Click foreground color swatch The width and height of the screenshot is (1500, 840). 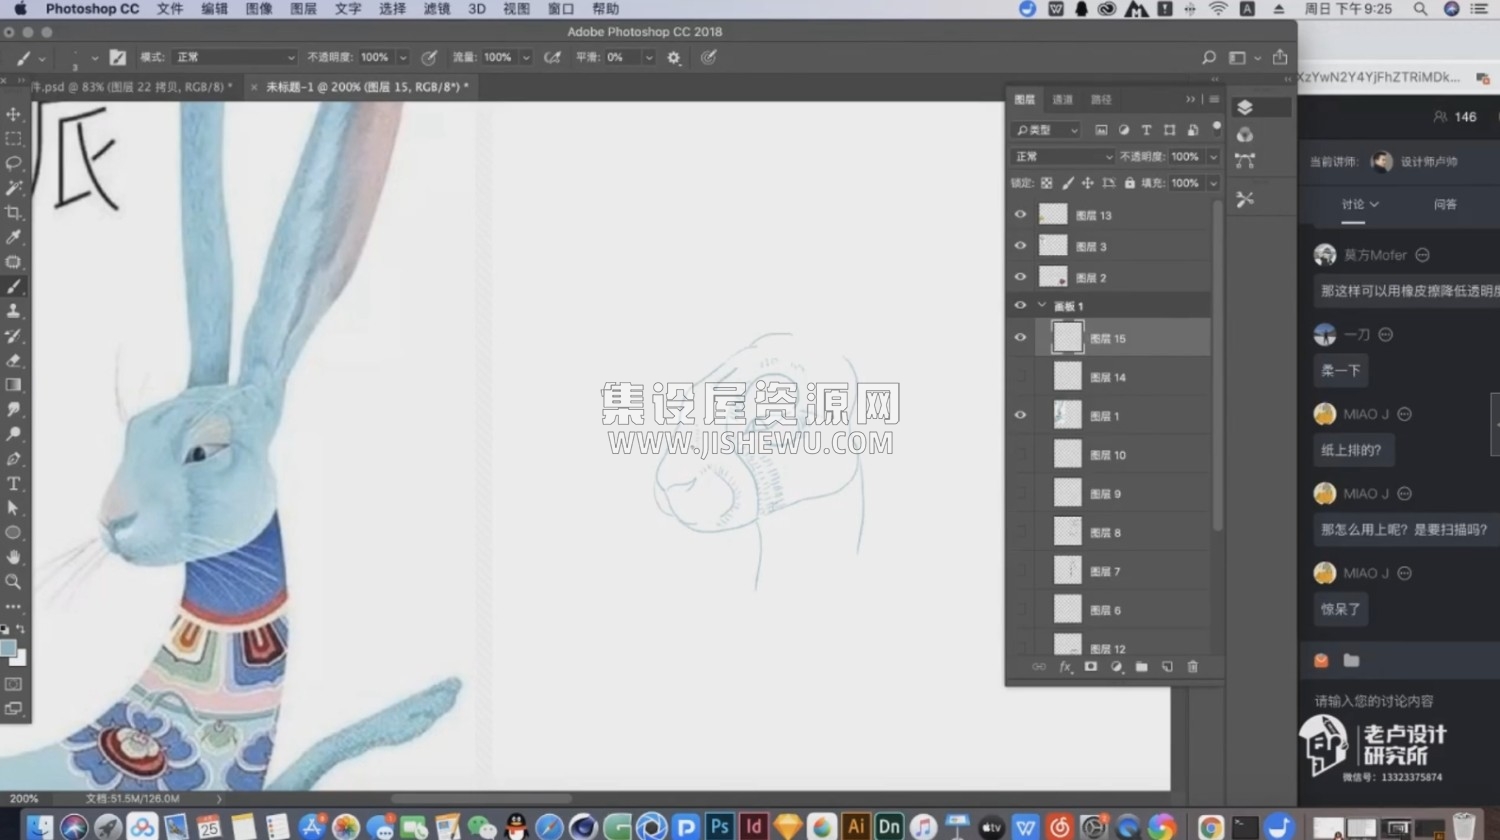pos(8,648)
